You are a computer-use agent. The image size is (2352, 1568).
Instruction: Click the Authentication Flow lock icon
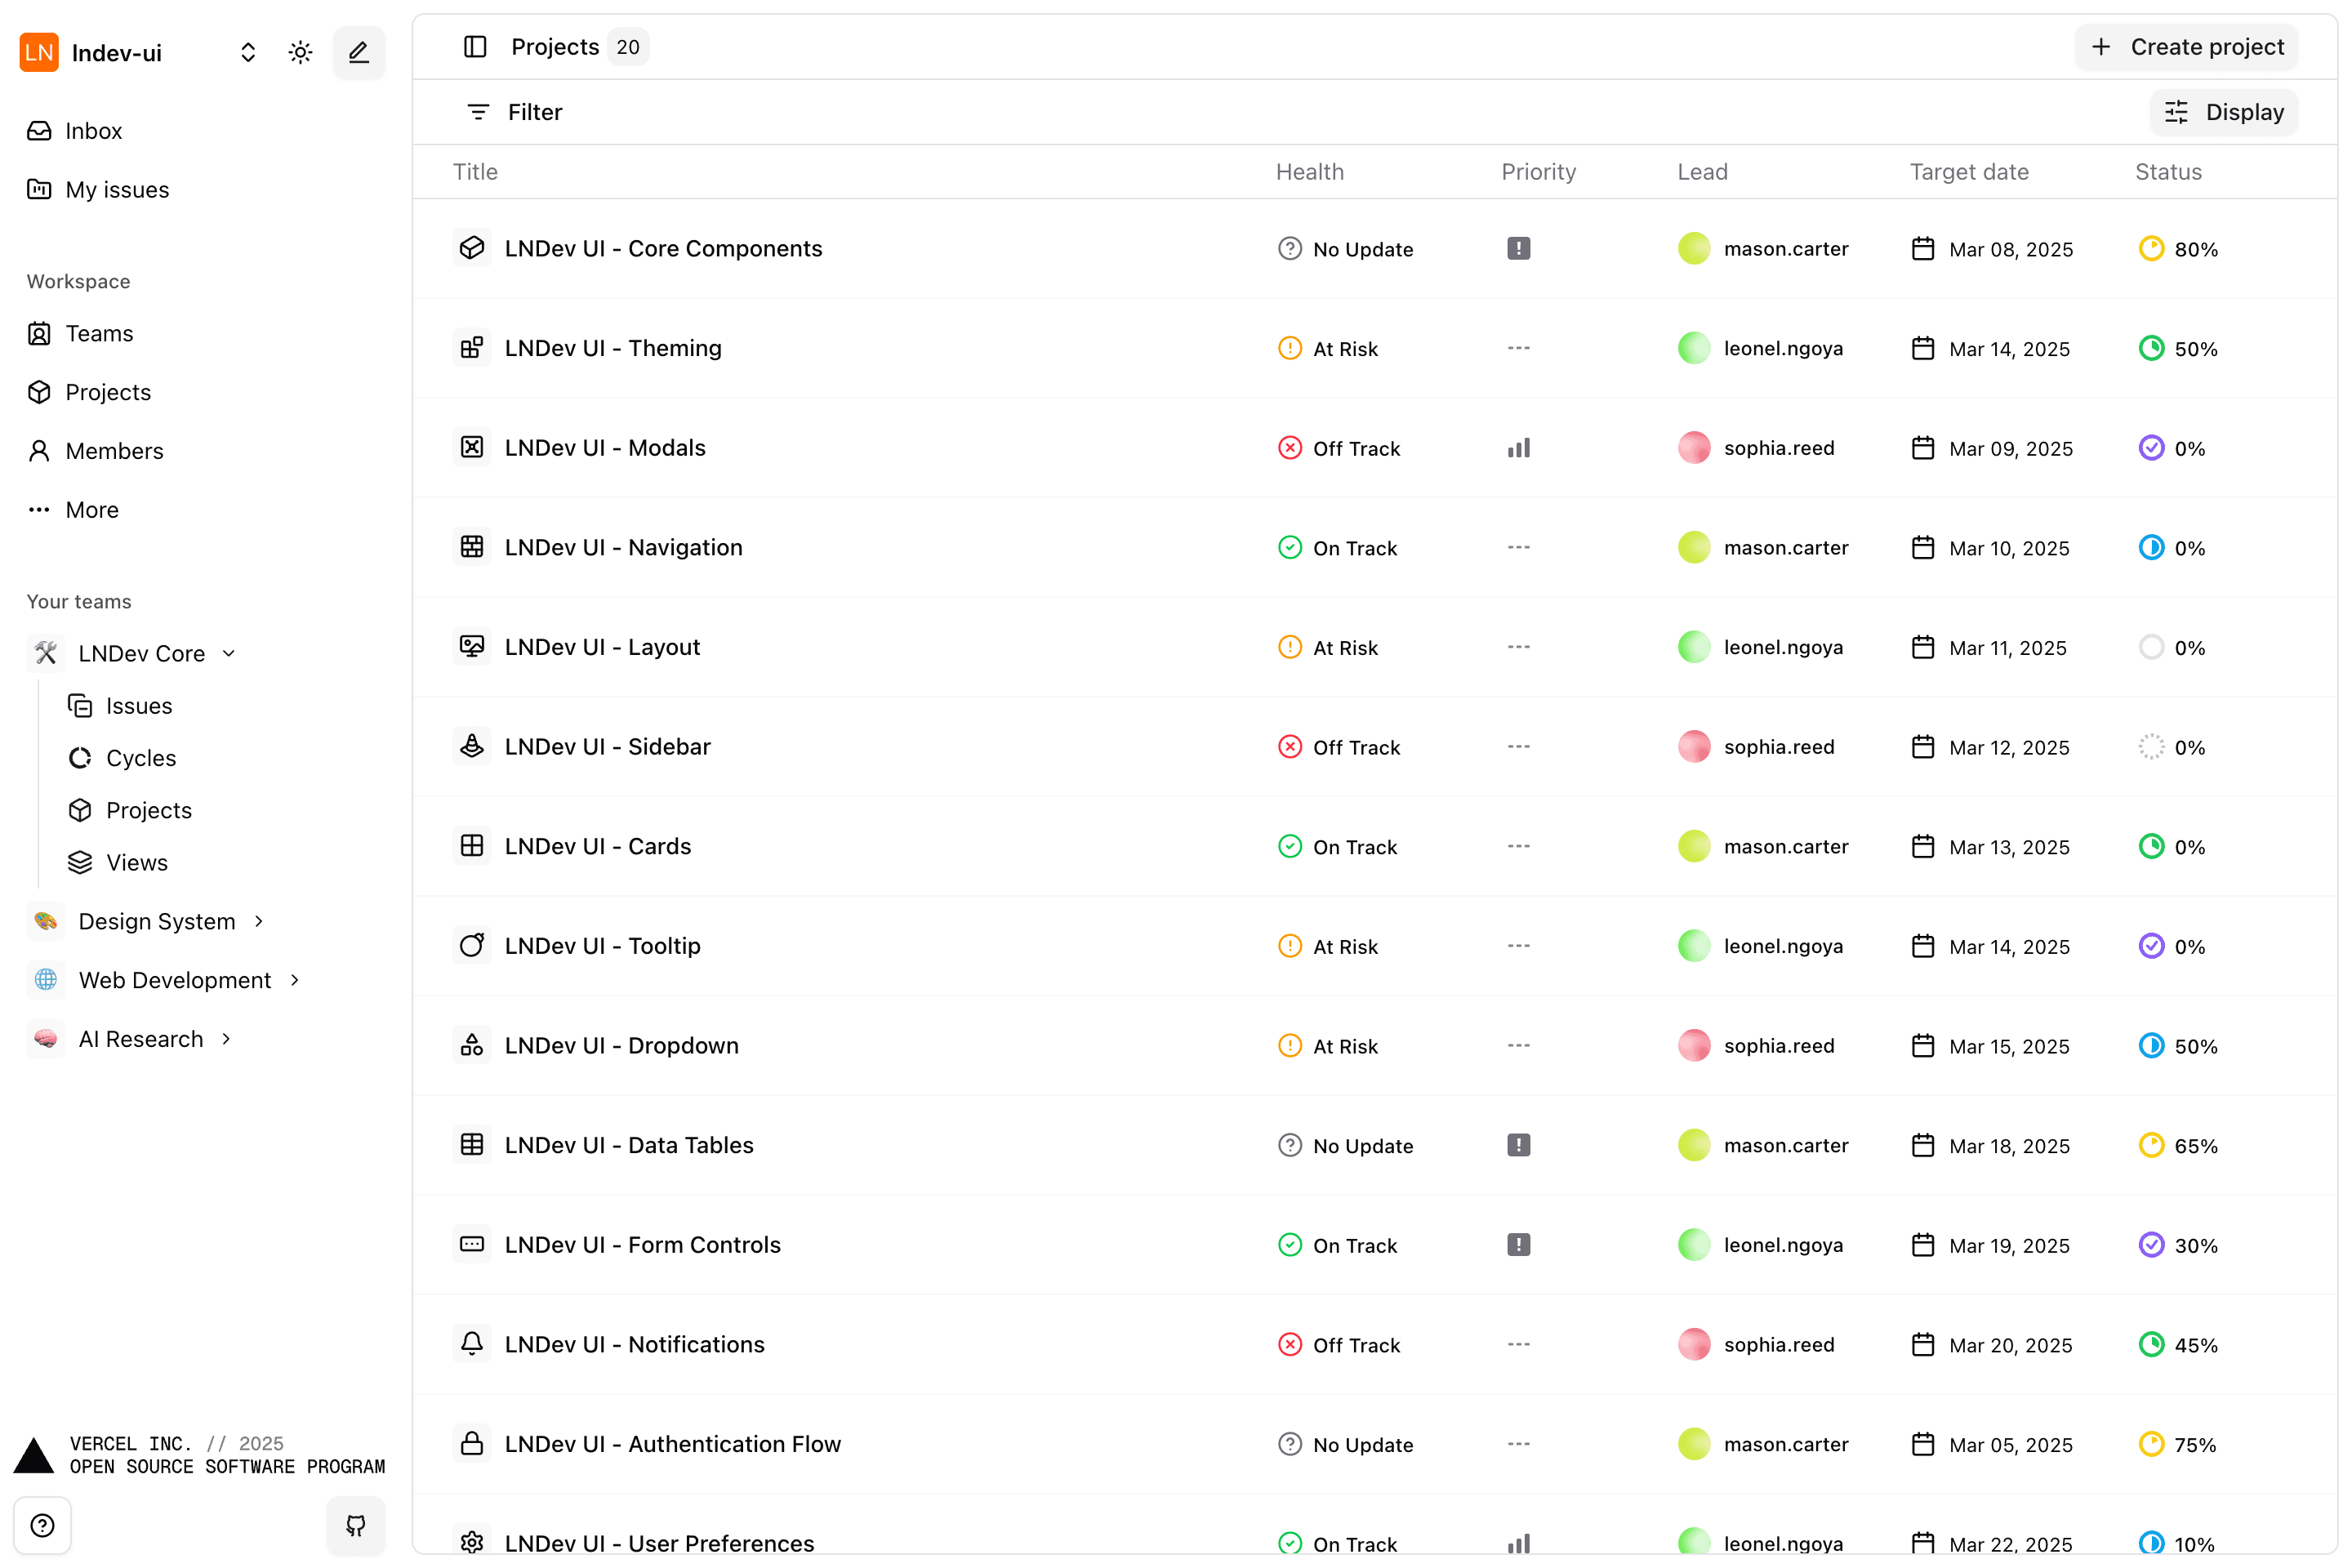(x=472, y=1443)
